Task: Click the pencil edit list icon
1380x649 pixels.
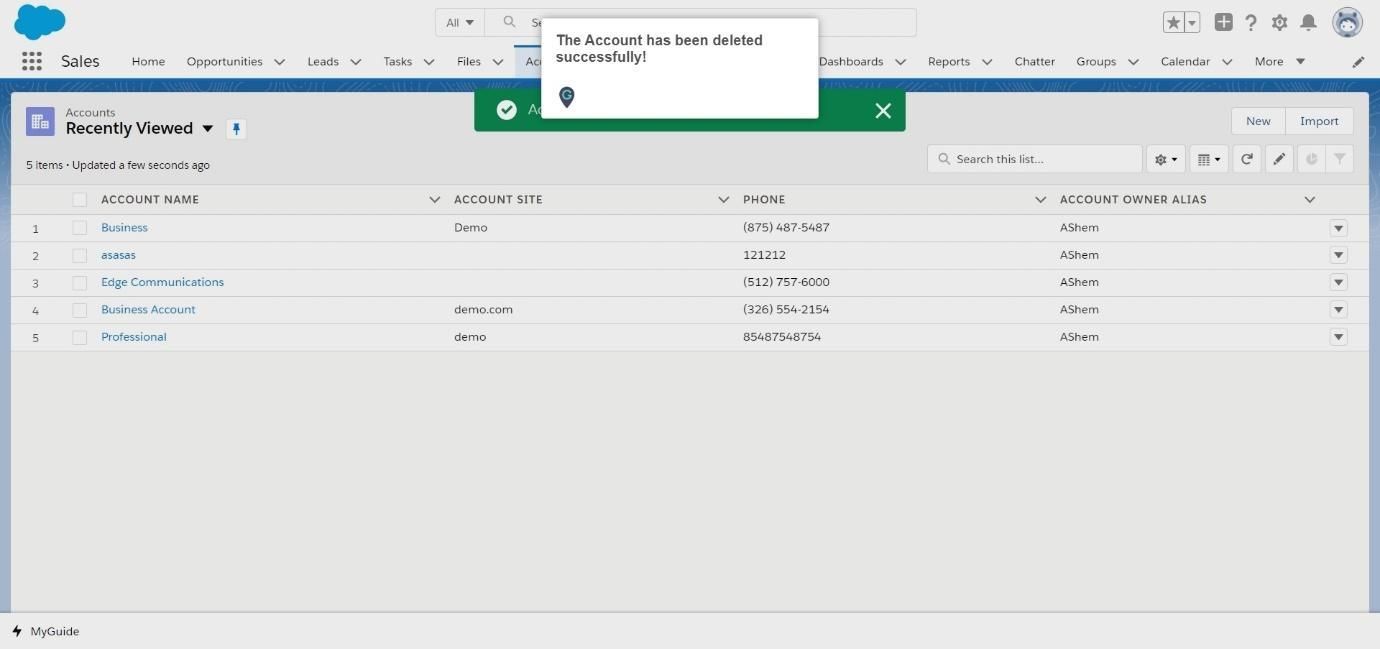Action: click(x=1279, y=159)
